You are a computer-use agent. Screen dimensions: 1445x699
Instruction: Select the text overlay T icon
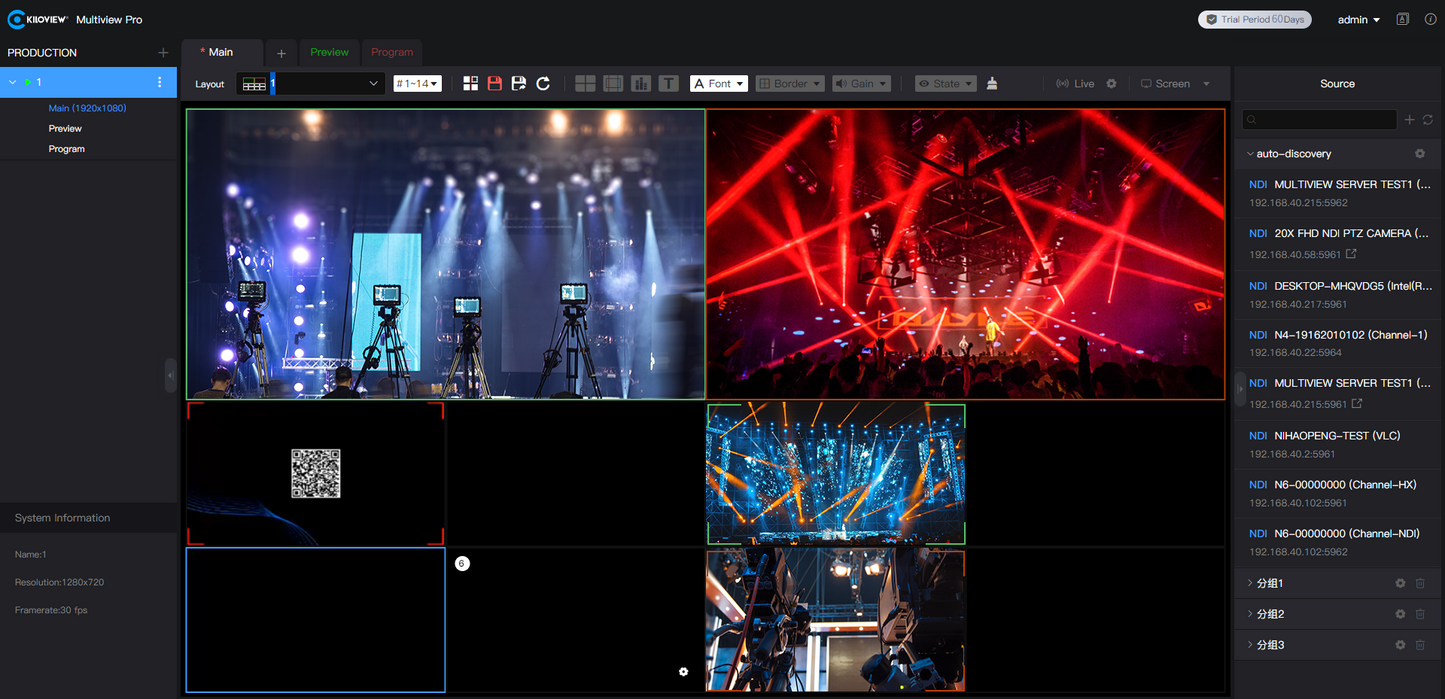coord(668,83)
